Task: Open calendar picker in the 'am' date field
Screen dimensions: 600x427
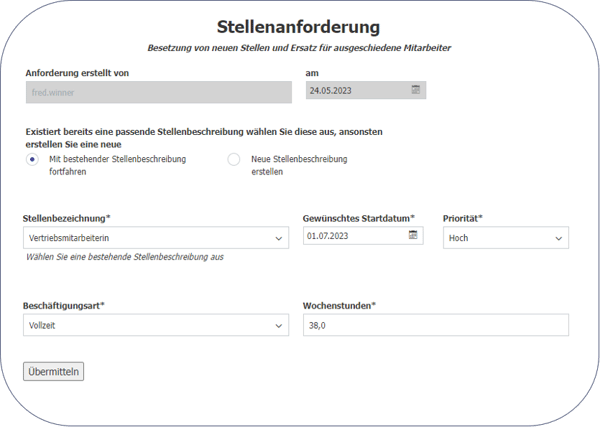Action: click(x=416, y=90)
